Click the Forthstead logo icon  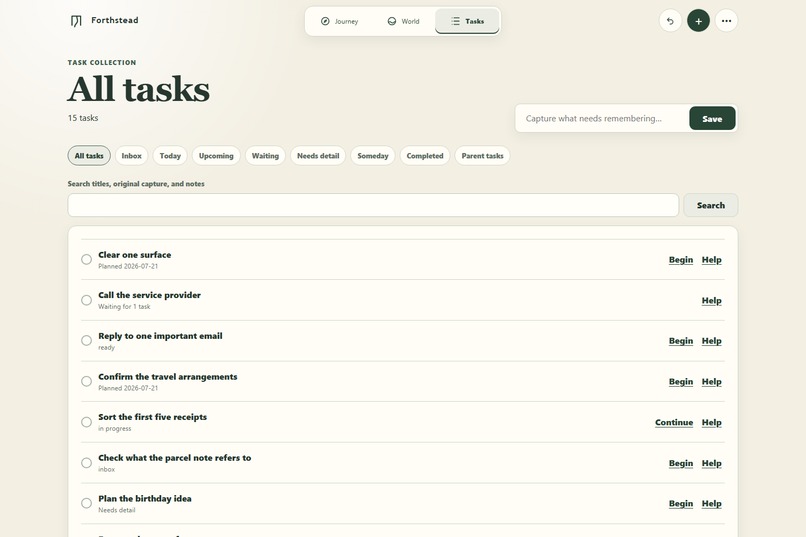tap(76, 21)
